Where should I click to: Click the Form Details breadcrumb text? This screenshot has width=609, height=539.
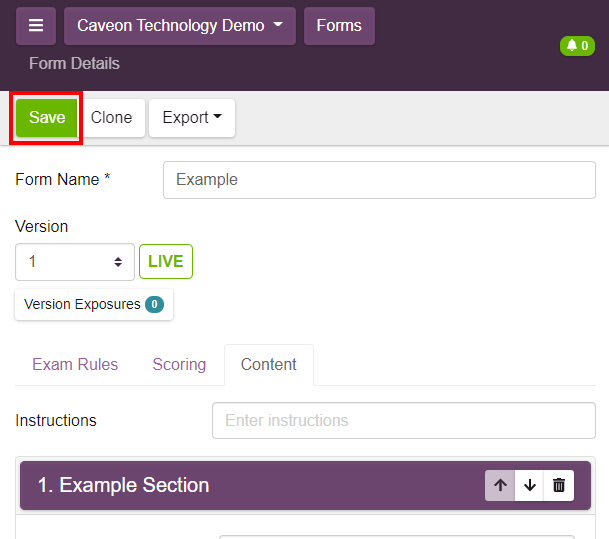[x=74, y=63]
